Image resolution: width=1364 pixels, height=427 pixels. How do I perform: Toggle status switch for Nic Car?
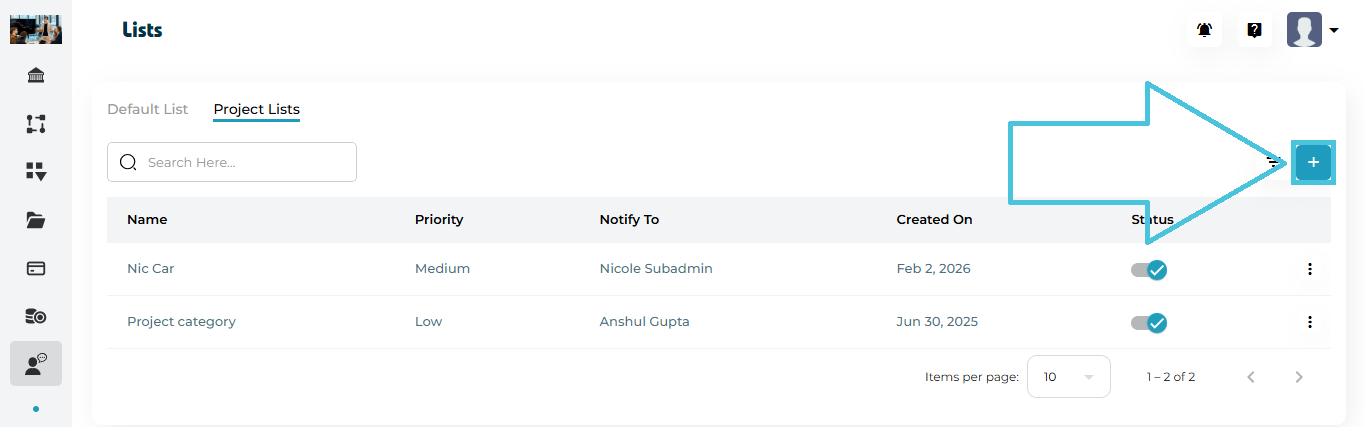click(x=1149, y=269)
